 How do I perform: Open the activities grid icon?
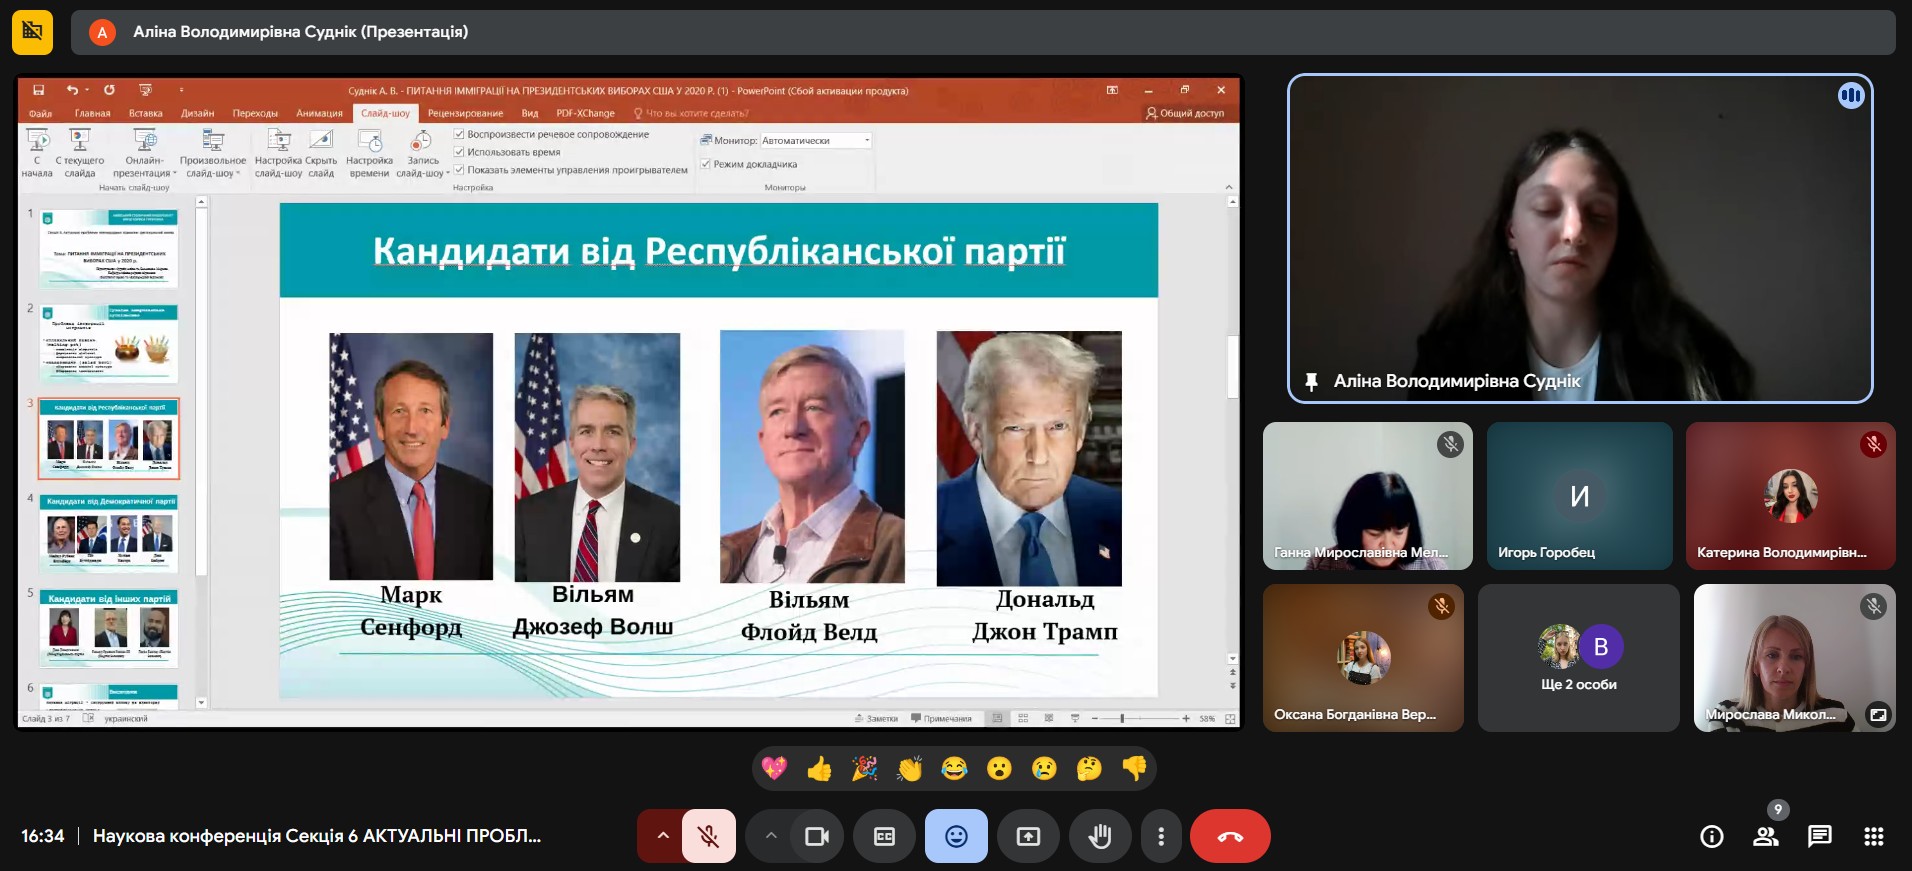1873,836
